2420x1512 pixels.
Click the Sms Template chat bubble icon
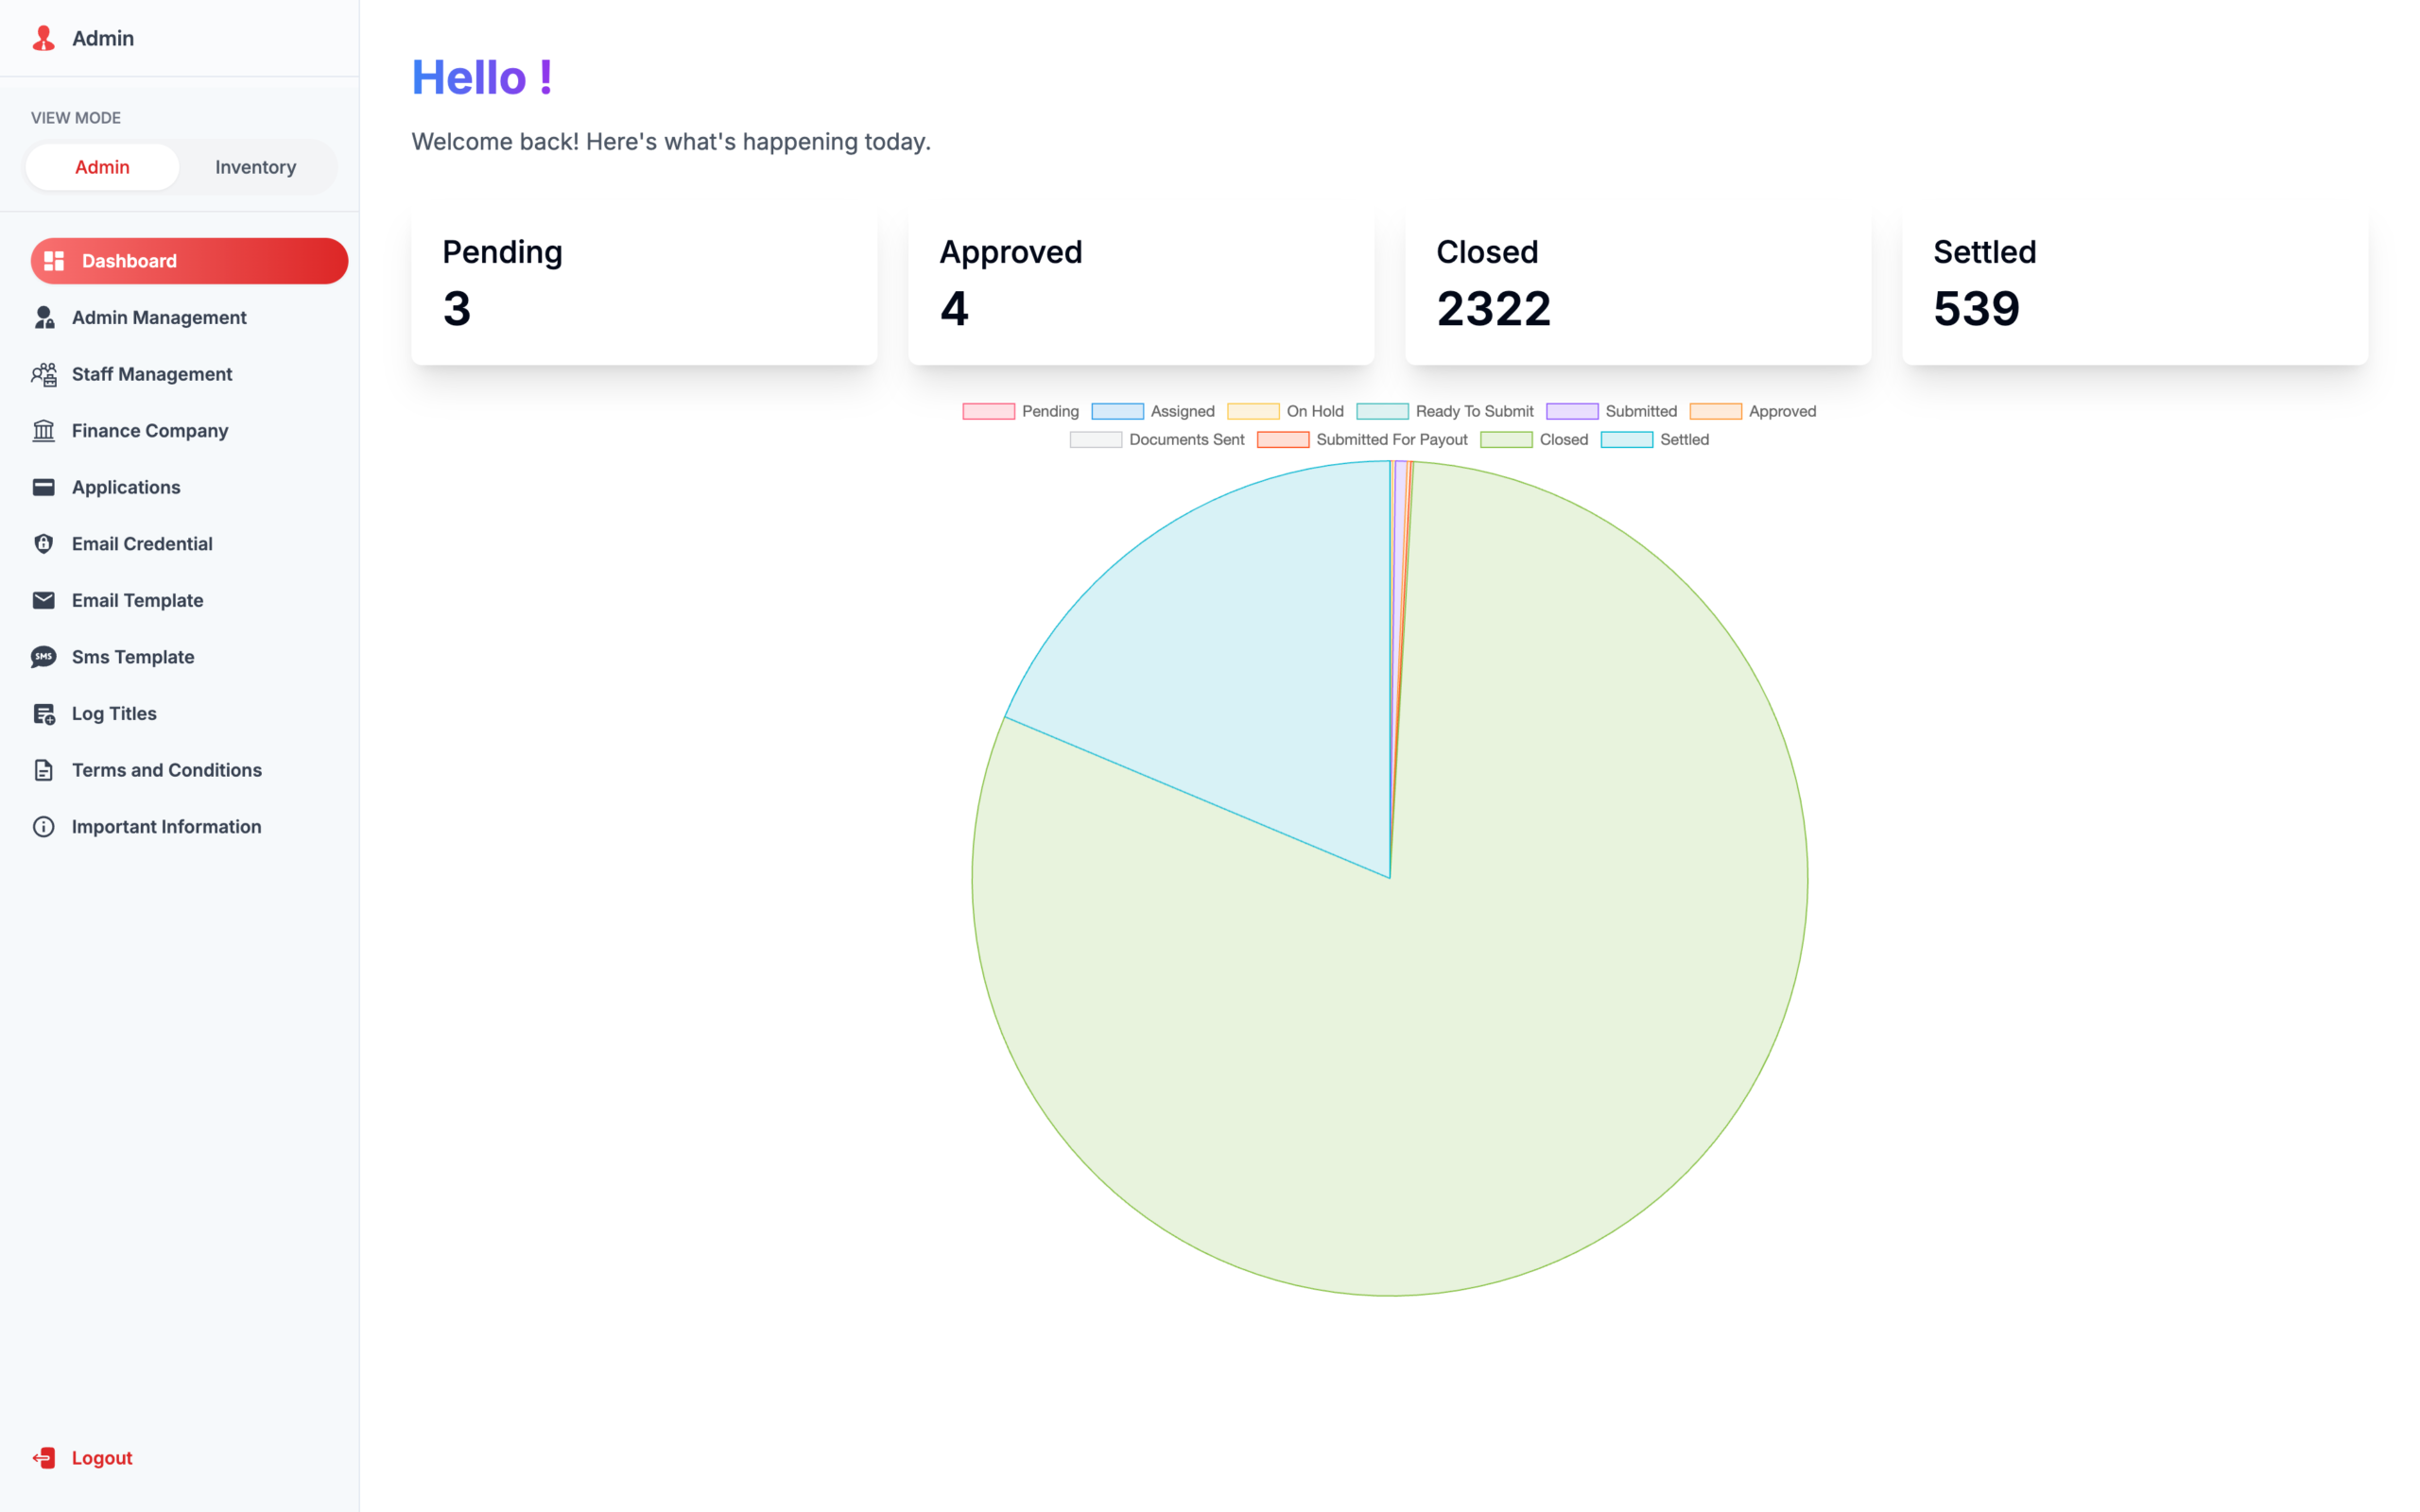[44, 657]
